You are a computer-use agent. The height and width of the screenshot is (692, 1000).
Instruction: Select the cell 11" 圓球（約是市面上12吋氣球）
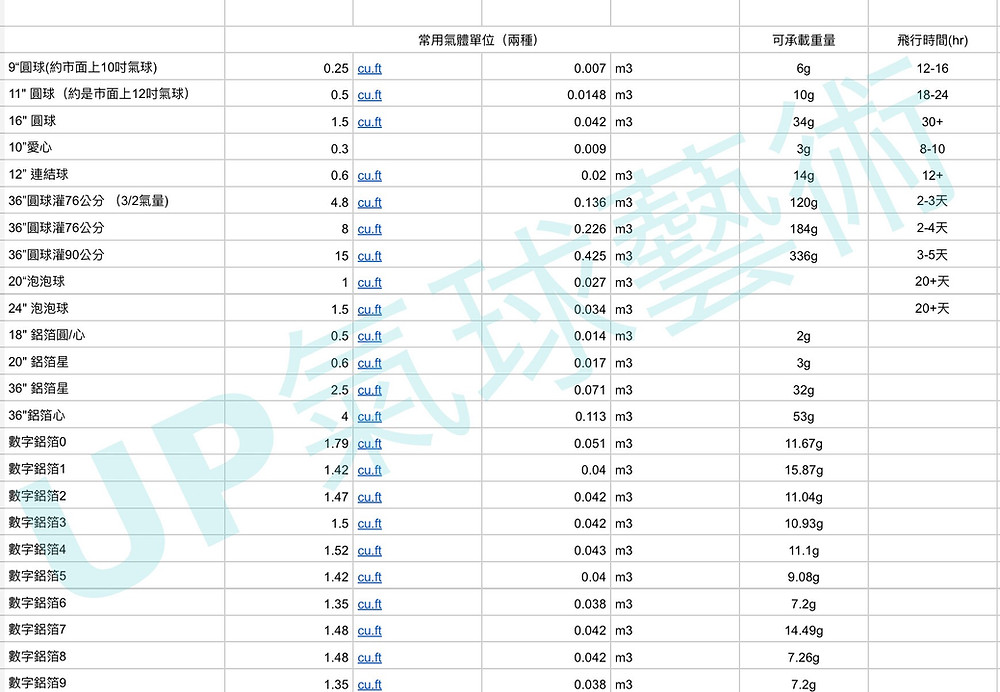tap(112, 93)
